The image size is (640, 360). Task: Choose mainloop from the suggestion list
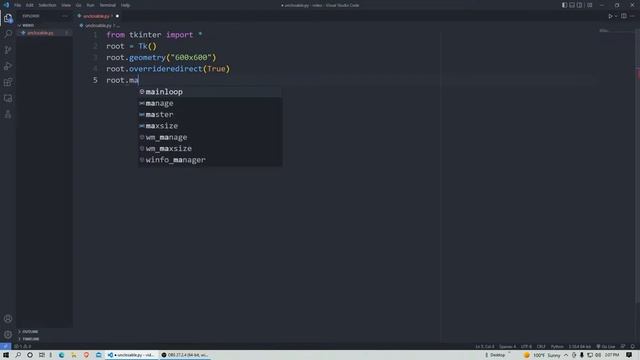click(210, 92)
